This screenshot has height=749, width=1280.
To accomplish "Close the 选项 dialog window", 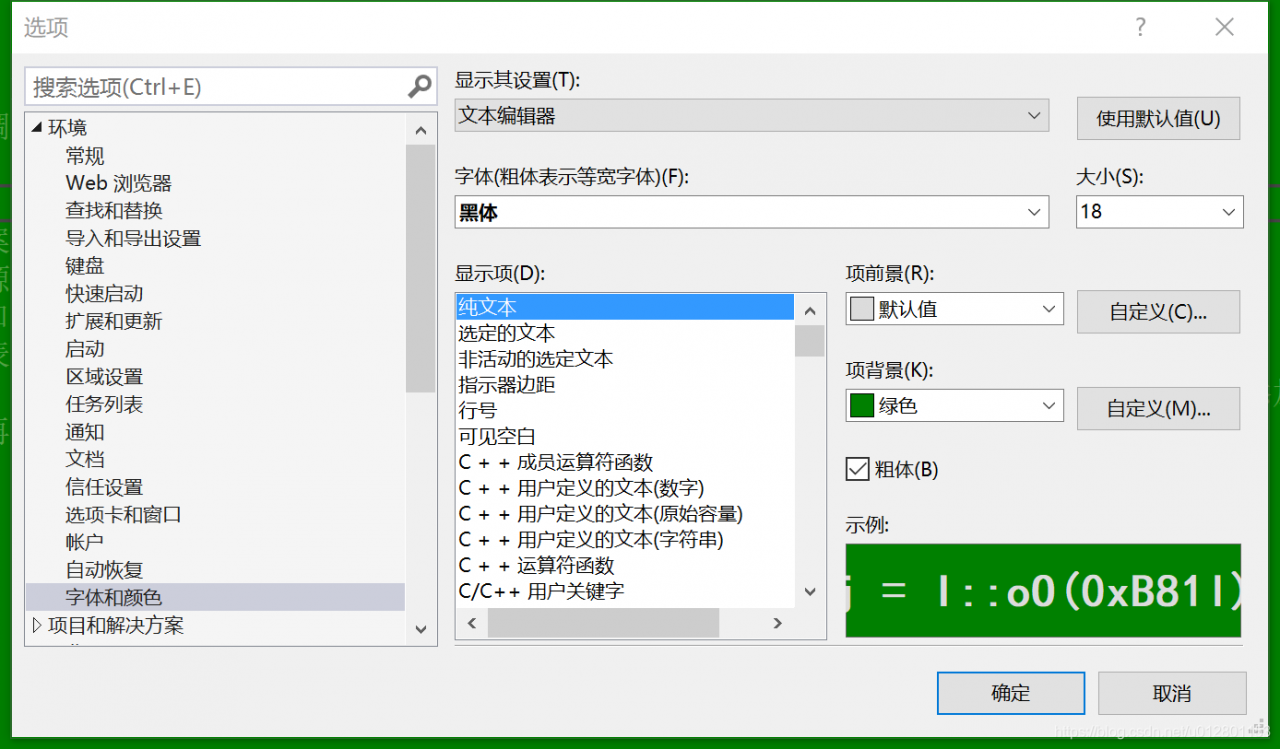I will 1224,27.
